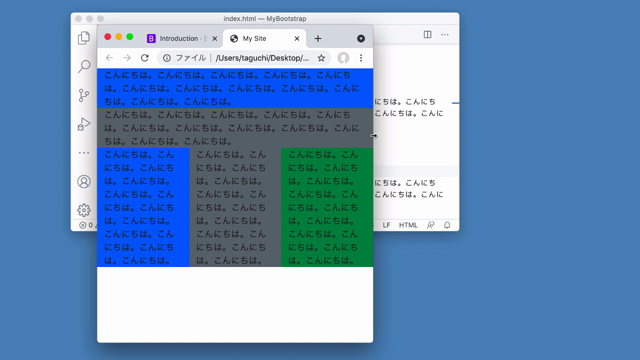Click the notifications bell in status bar
The width and height of the screenshot is (640, 360).
(447, 225)
